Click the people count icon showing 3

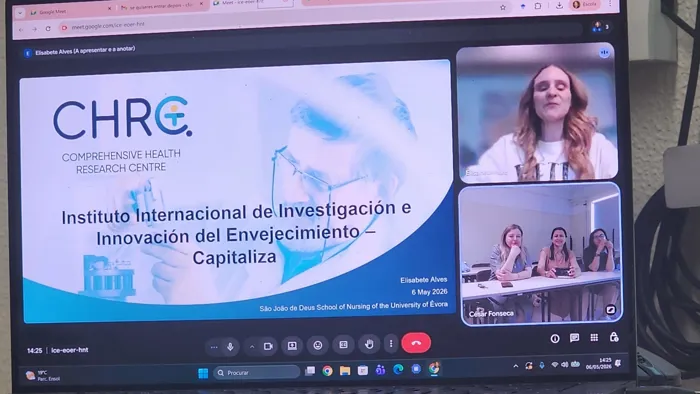coord(601,27)
